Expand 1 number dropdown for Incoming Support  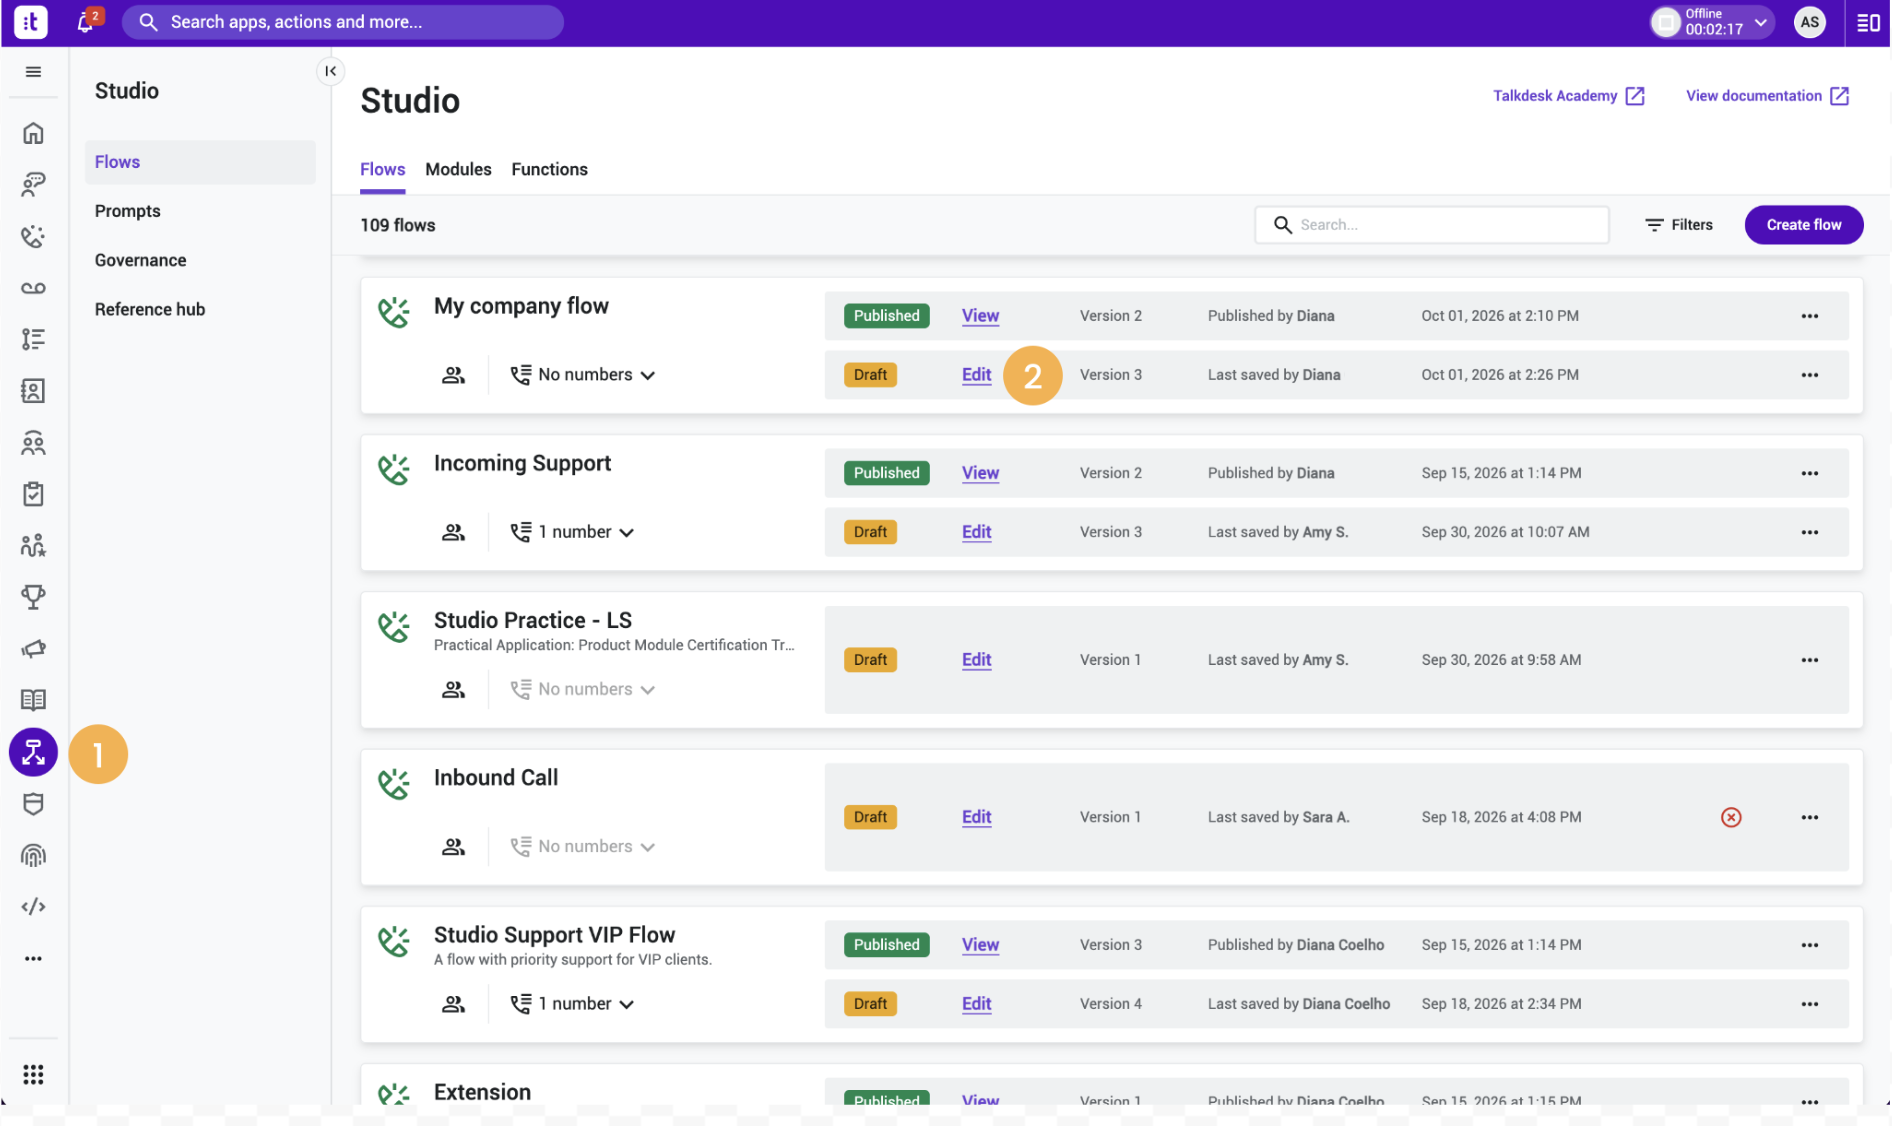tap(572, 532)
